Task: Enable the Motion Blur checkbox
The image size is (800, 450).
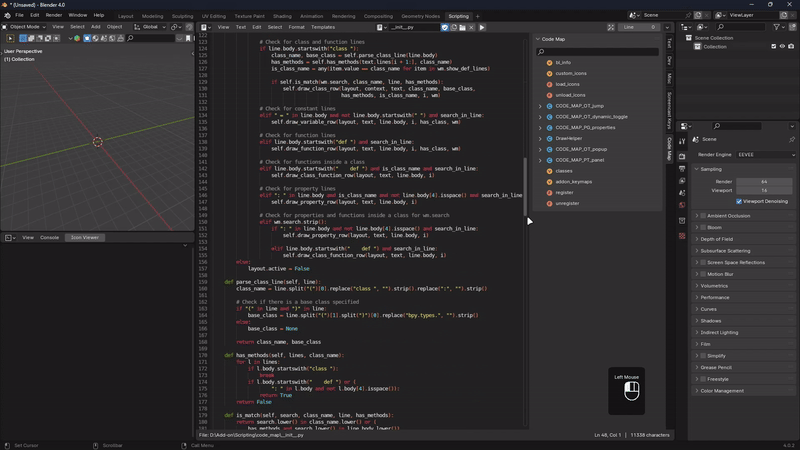Action: coord(703,274)
